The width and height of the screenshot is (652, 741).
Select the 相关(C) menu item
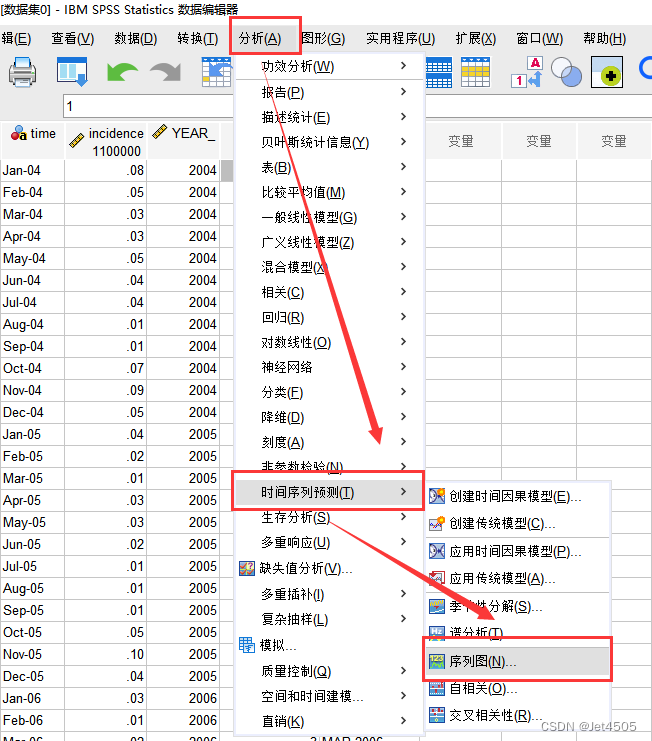(x=328, y=292)
